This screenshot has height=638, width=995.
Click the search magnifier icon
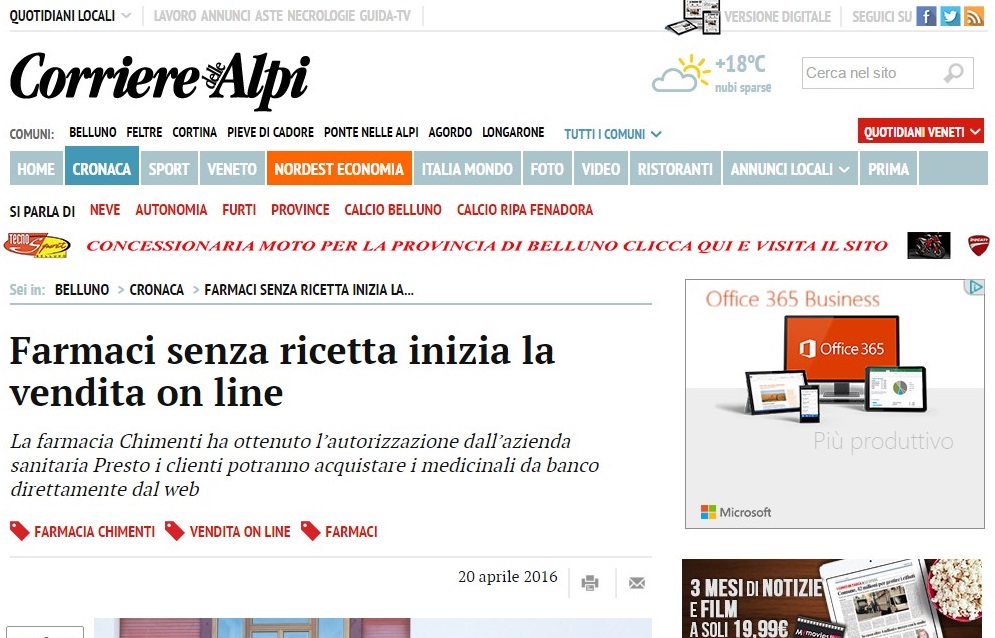954,73
